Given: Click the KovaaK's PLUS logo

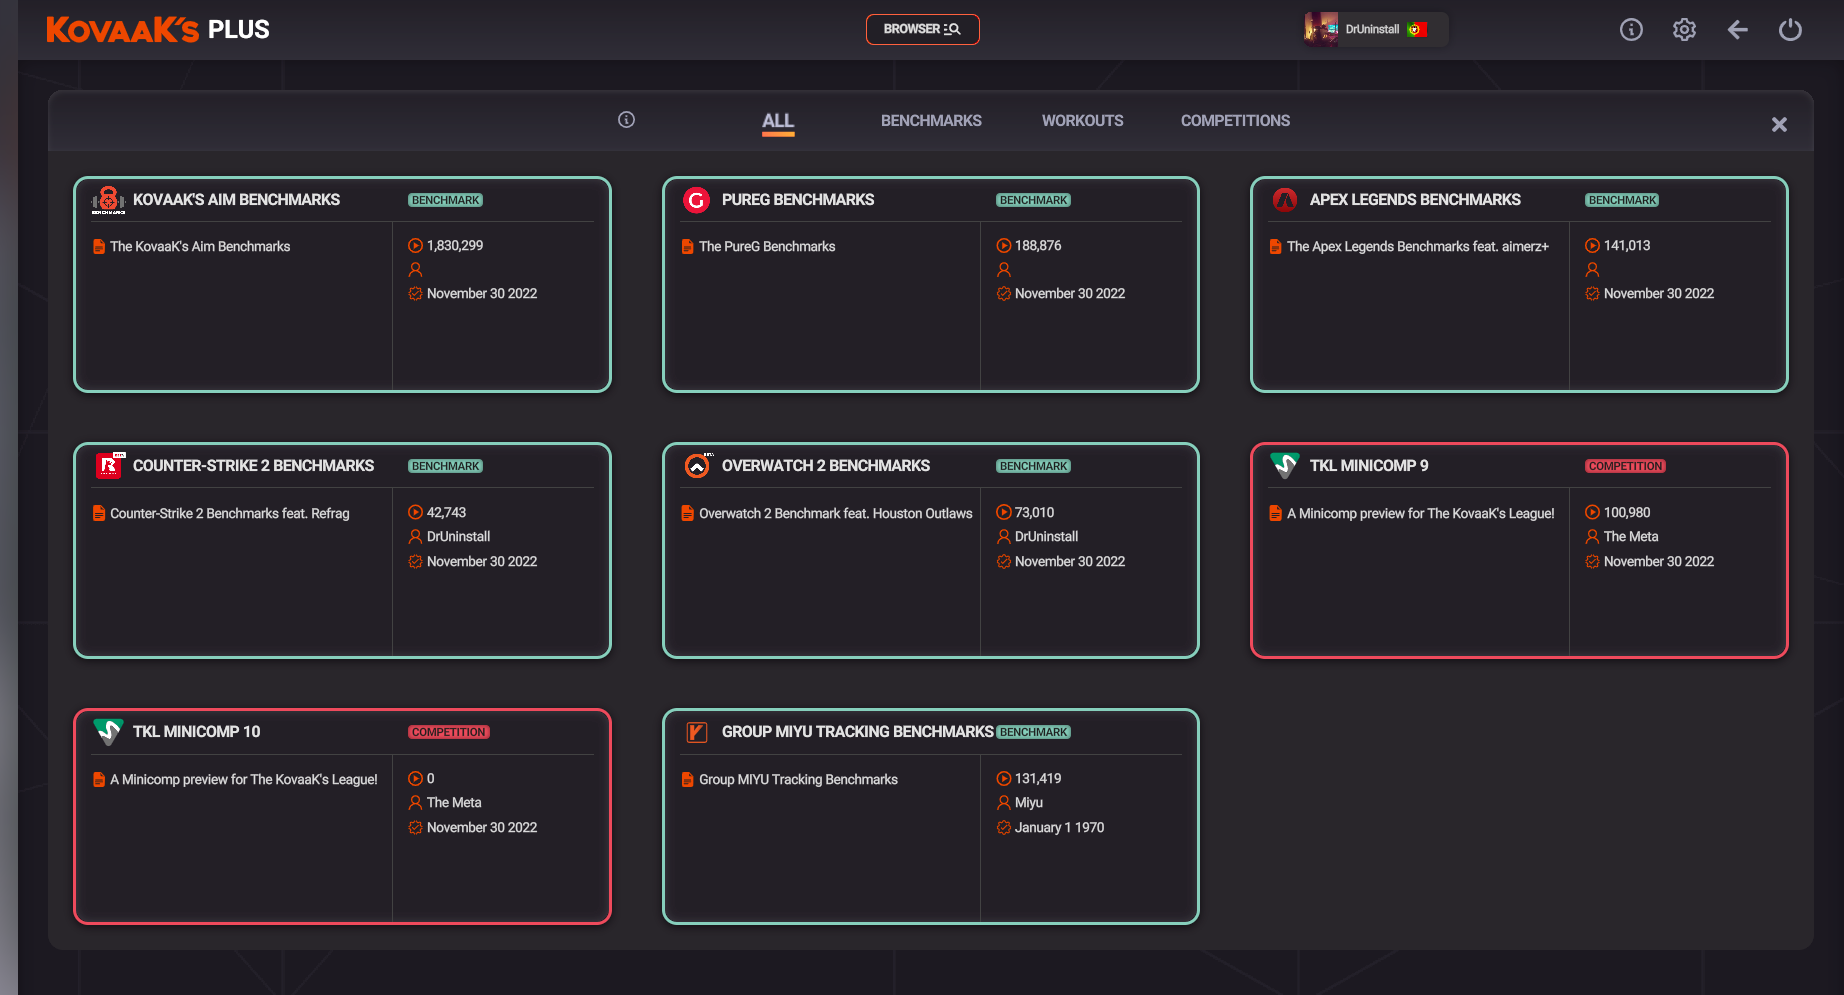Looking at the screenshot, I should coord(158,30).
